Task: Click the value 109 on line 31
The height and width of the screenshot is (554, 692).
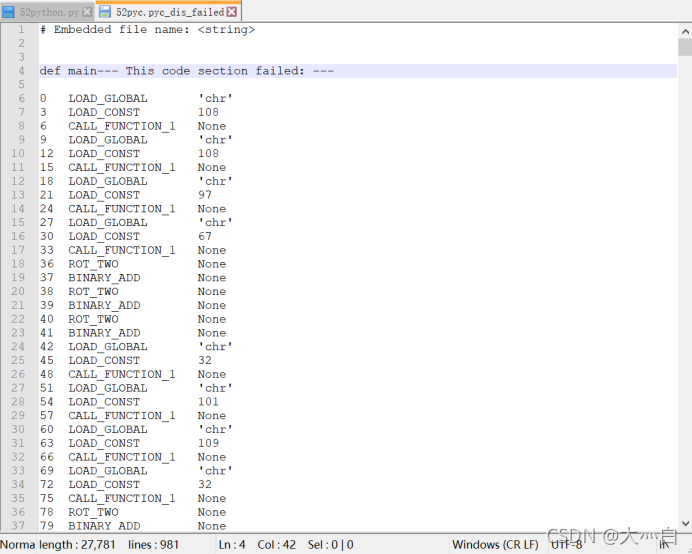Action: tap(208, 443)
